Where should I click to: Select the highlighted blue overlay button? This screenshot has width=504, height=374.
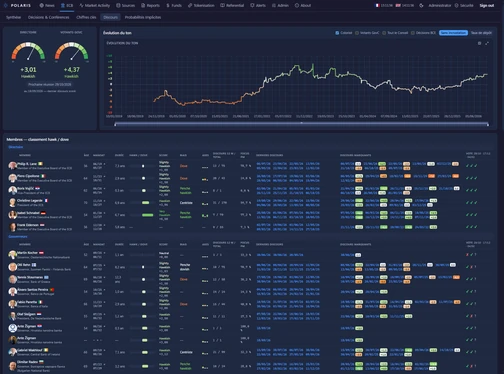453,33
